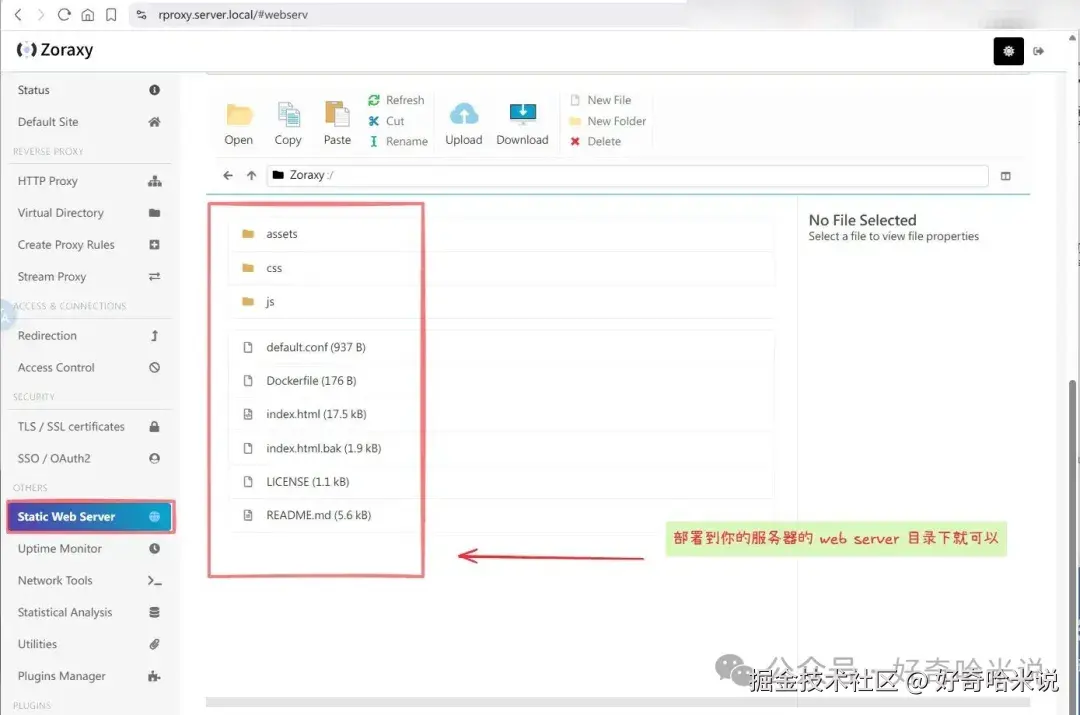Viewport: 1080px width, 715px height.
Task: Select index.html (17.5 kB) file
Action: pos(501,415)
